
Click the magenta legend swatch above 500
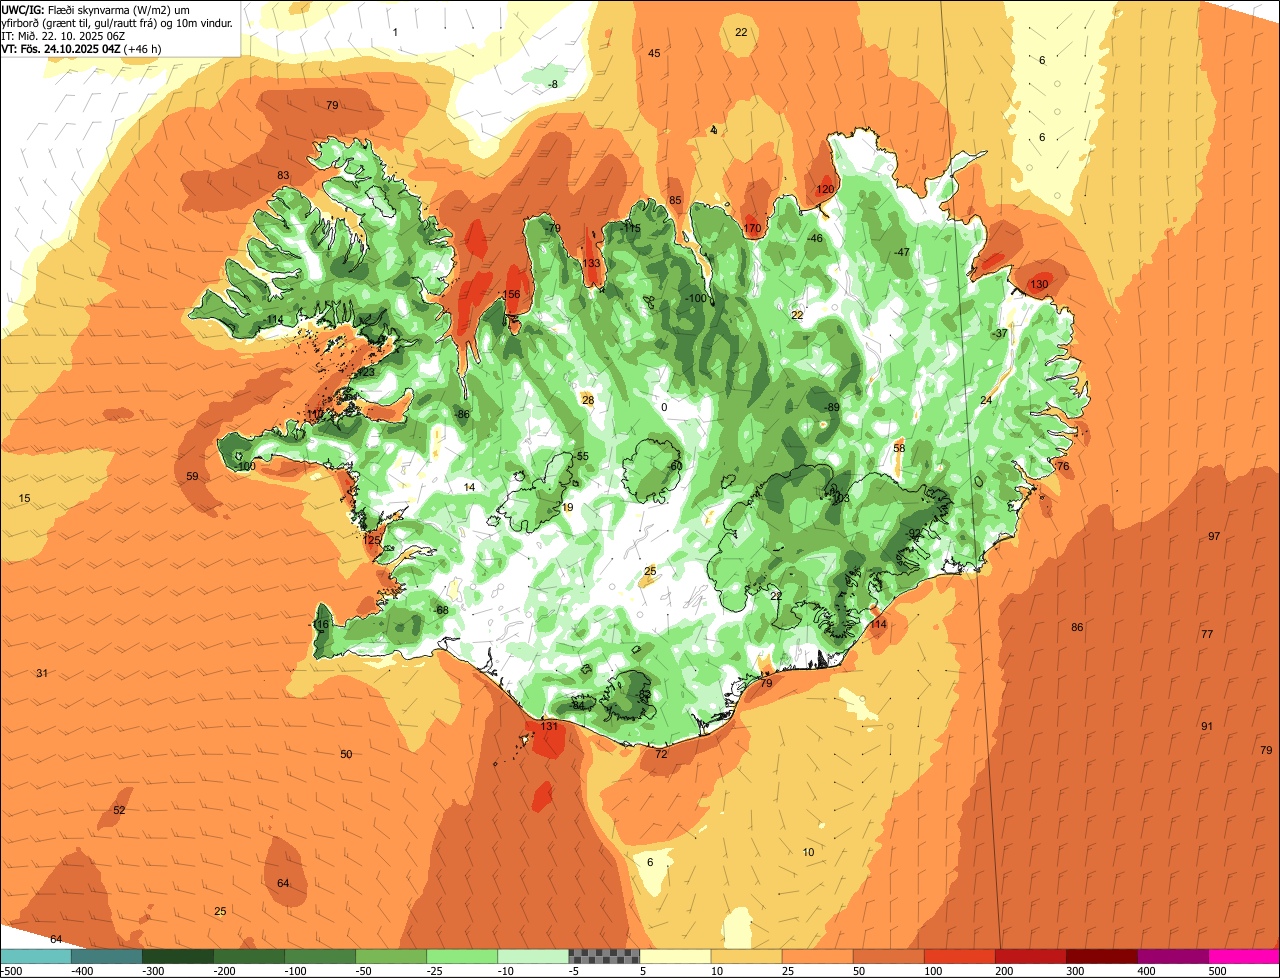point(1244,956)
